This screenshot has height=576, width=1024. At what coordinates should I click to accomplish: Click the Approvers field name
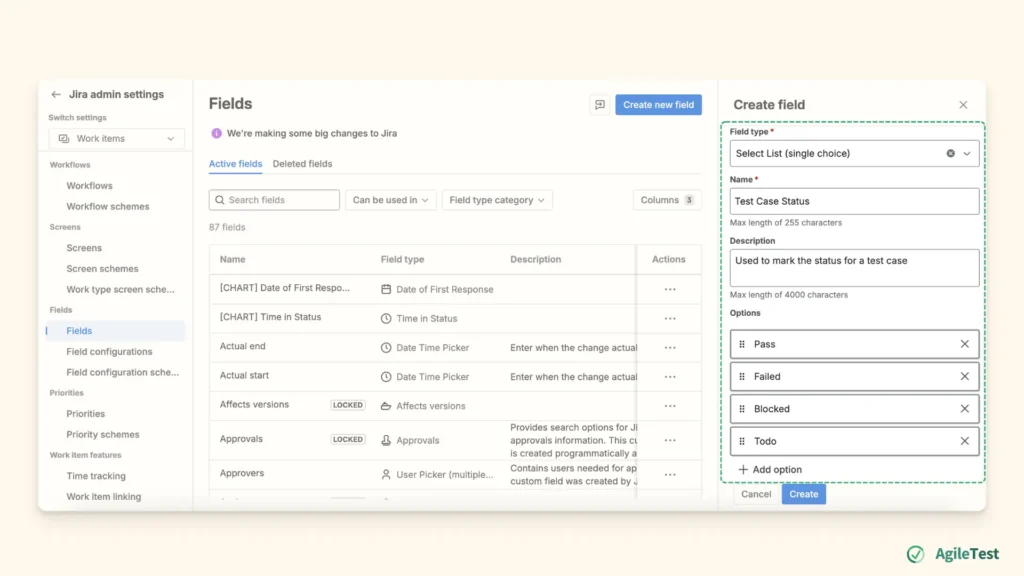(x=242, y=473)
